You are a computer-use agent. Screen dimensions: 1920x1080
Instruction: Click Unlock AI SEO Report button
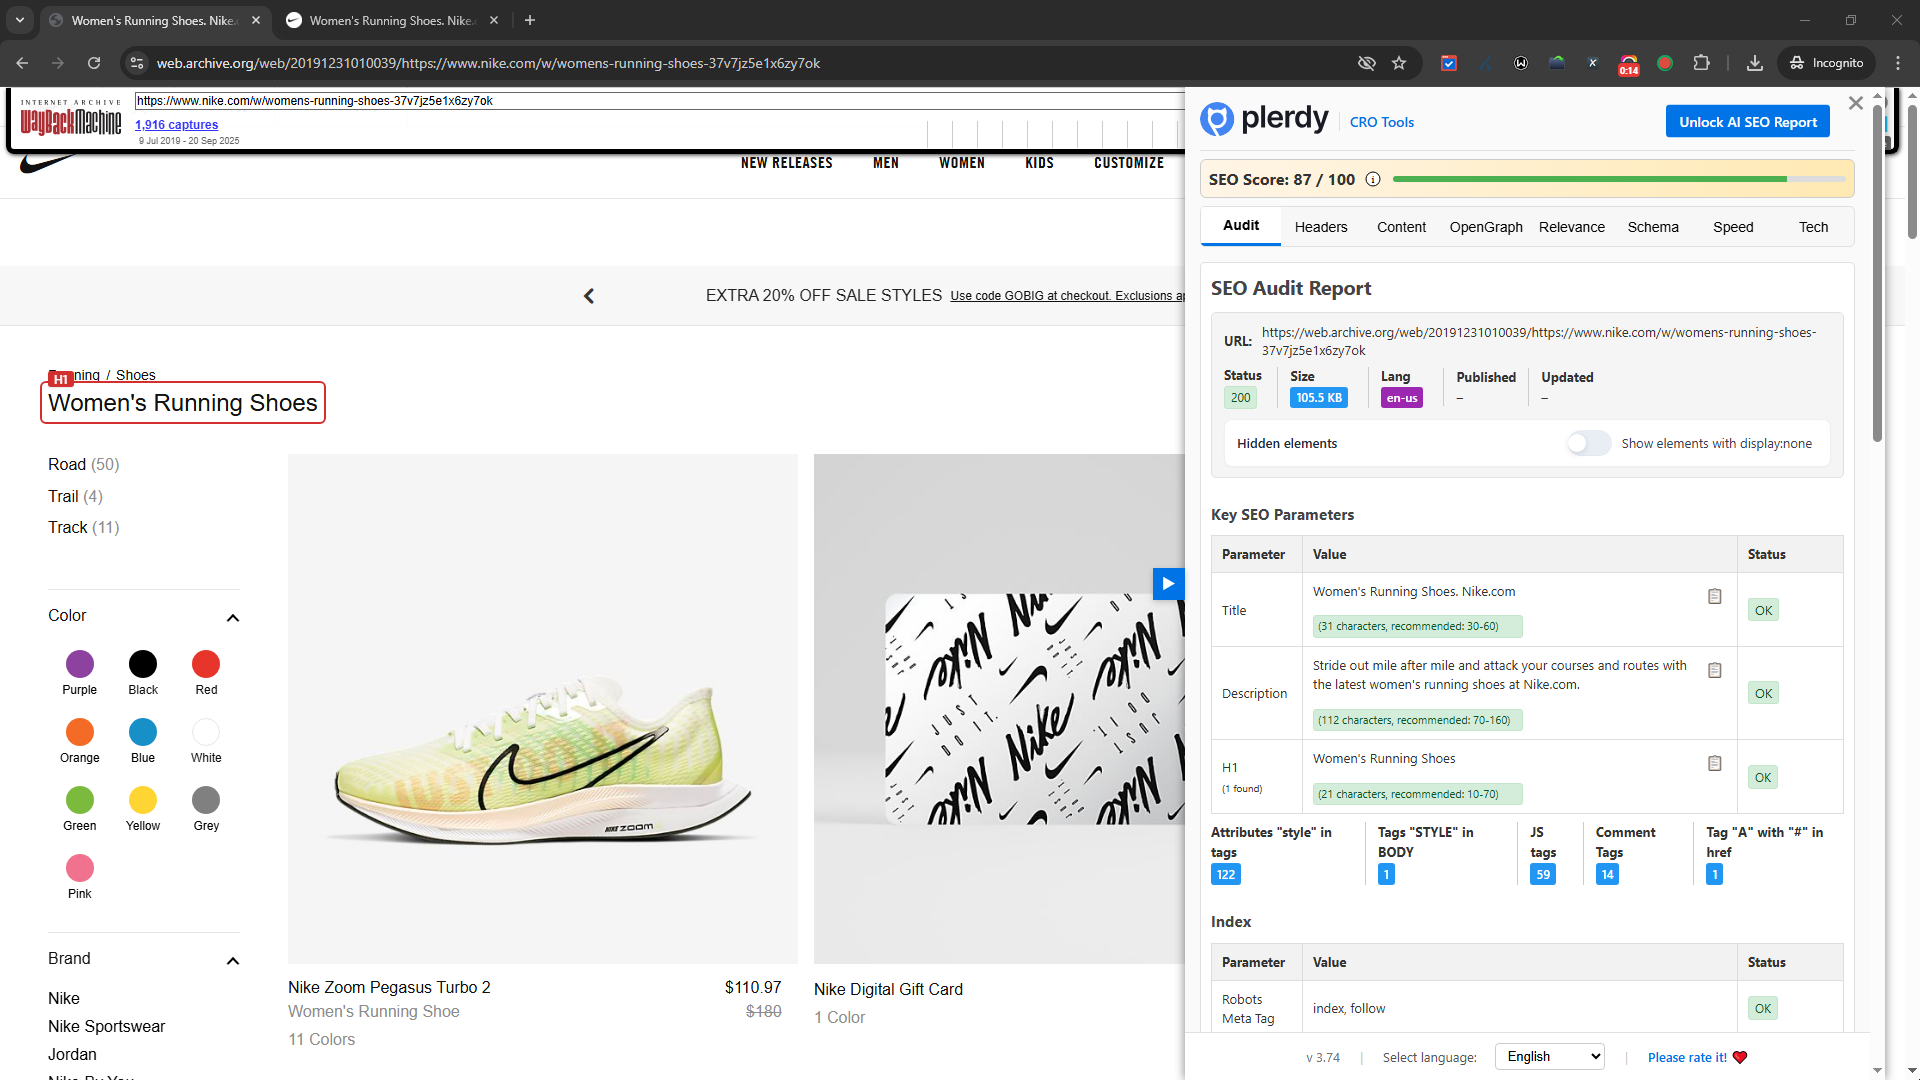click(x=1747, y=122)
